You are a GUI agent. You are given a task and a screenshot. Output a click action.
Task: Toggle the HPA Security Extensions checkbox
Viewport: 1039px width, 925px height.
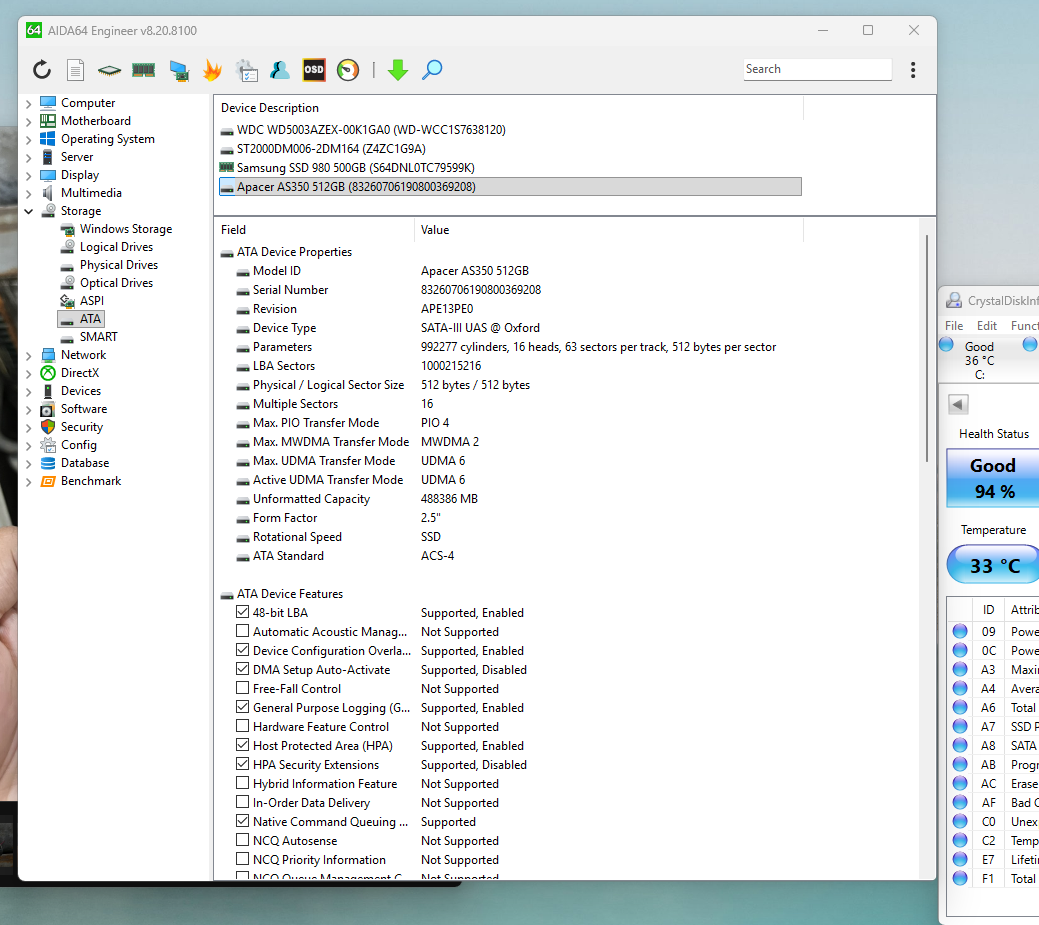tap(243, 765)
